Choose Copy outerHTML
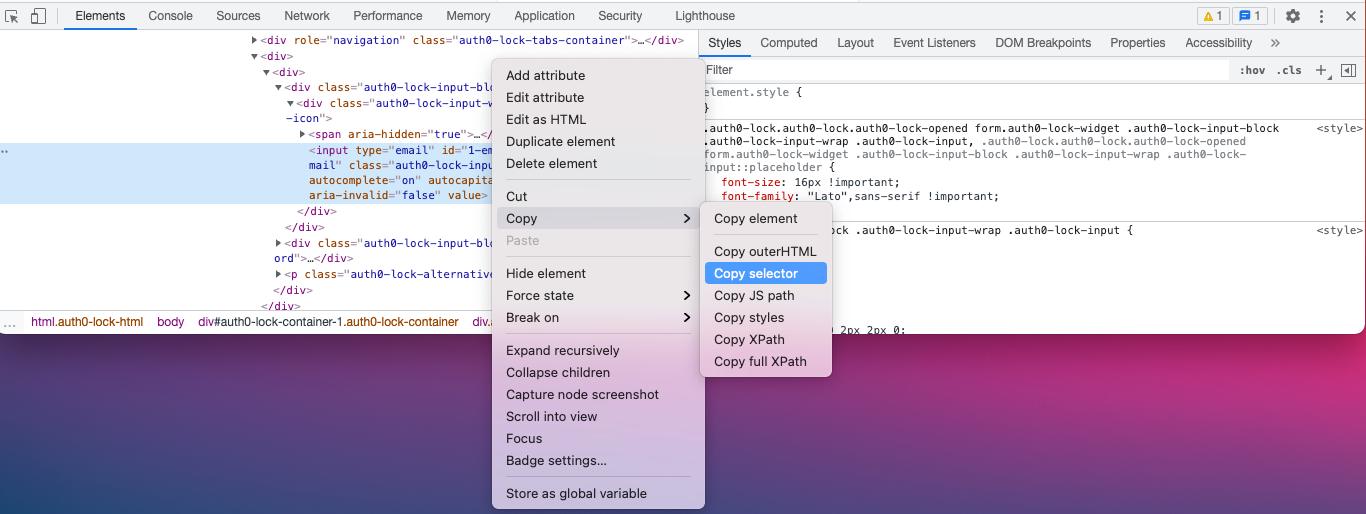This screenshot has width=1366, height=514. click(x=766, y=252)
